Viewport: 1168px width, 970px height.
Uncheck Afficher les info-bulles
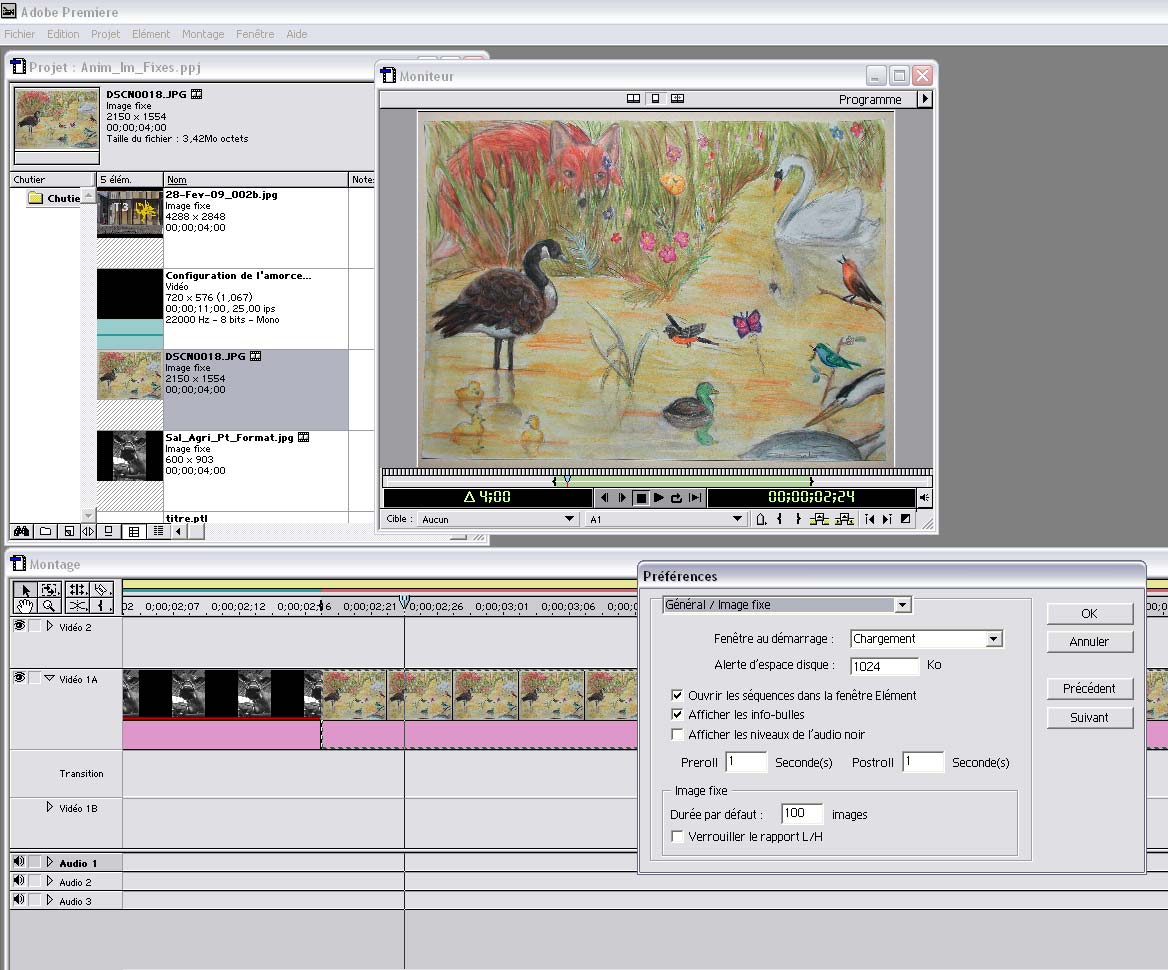(677, 714)
